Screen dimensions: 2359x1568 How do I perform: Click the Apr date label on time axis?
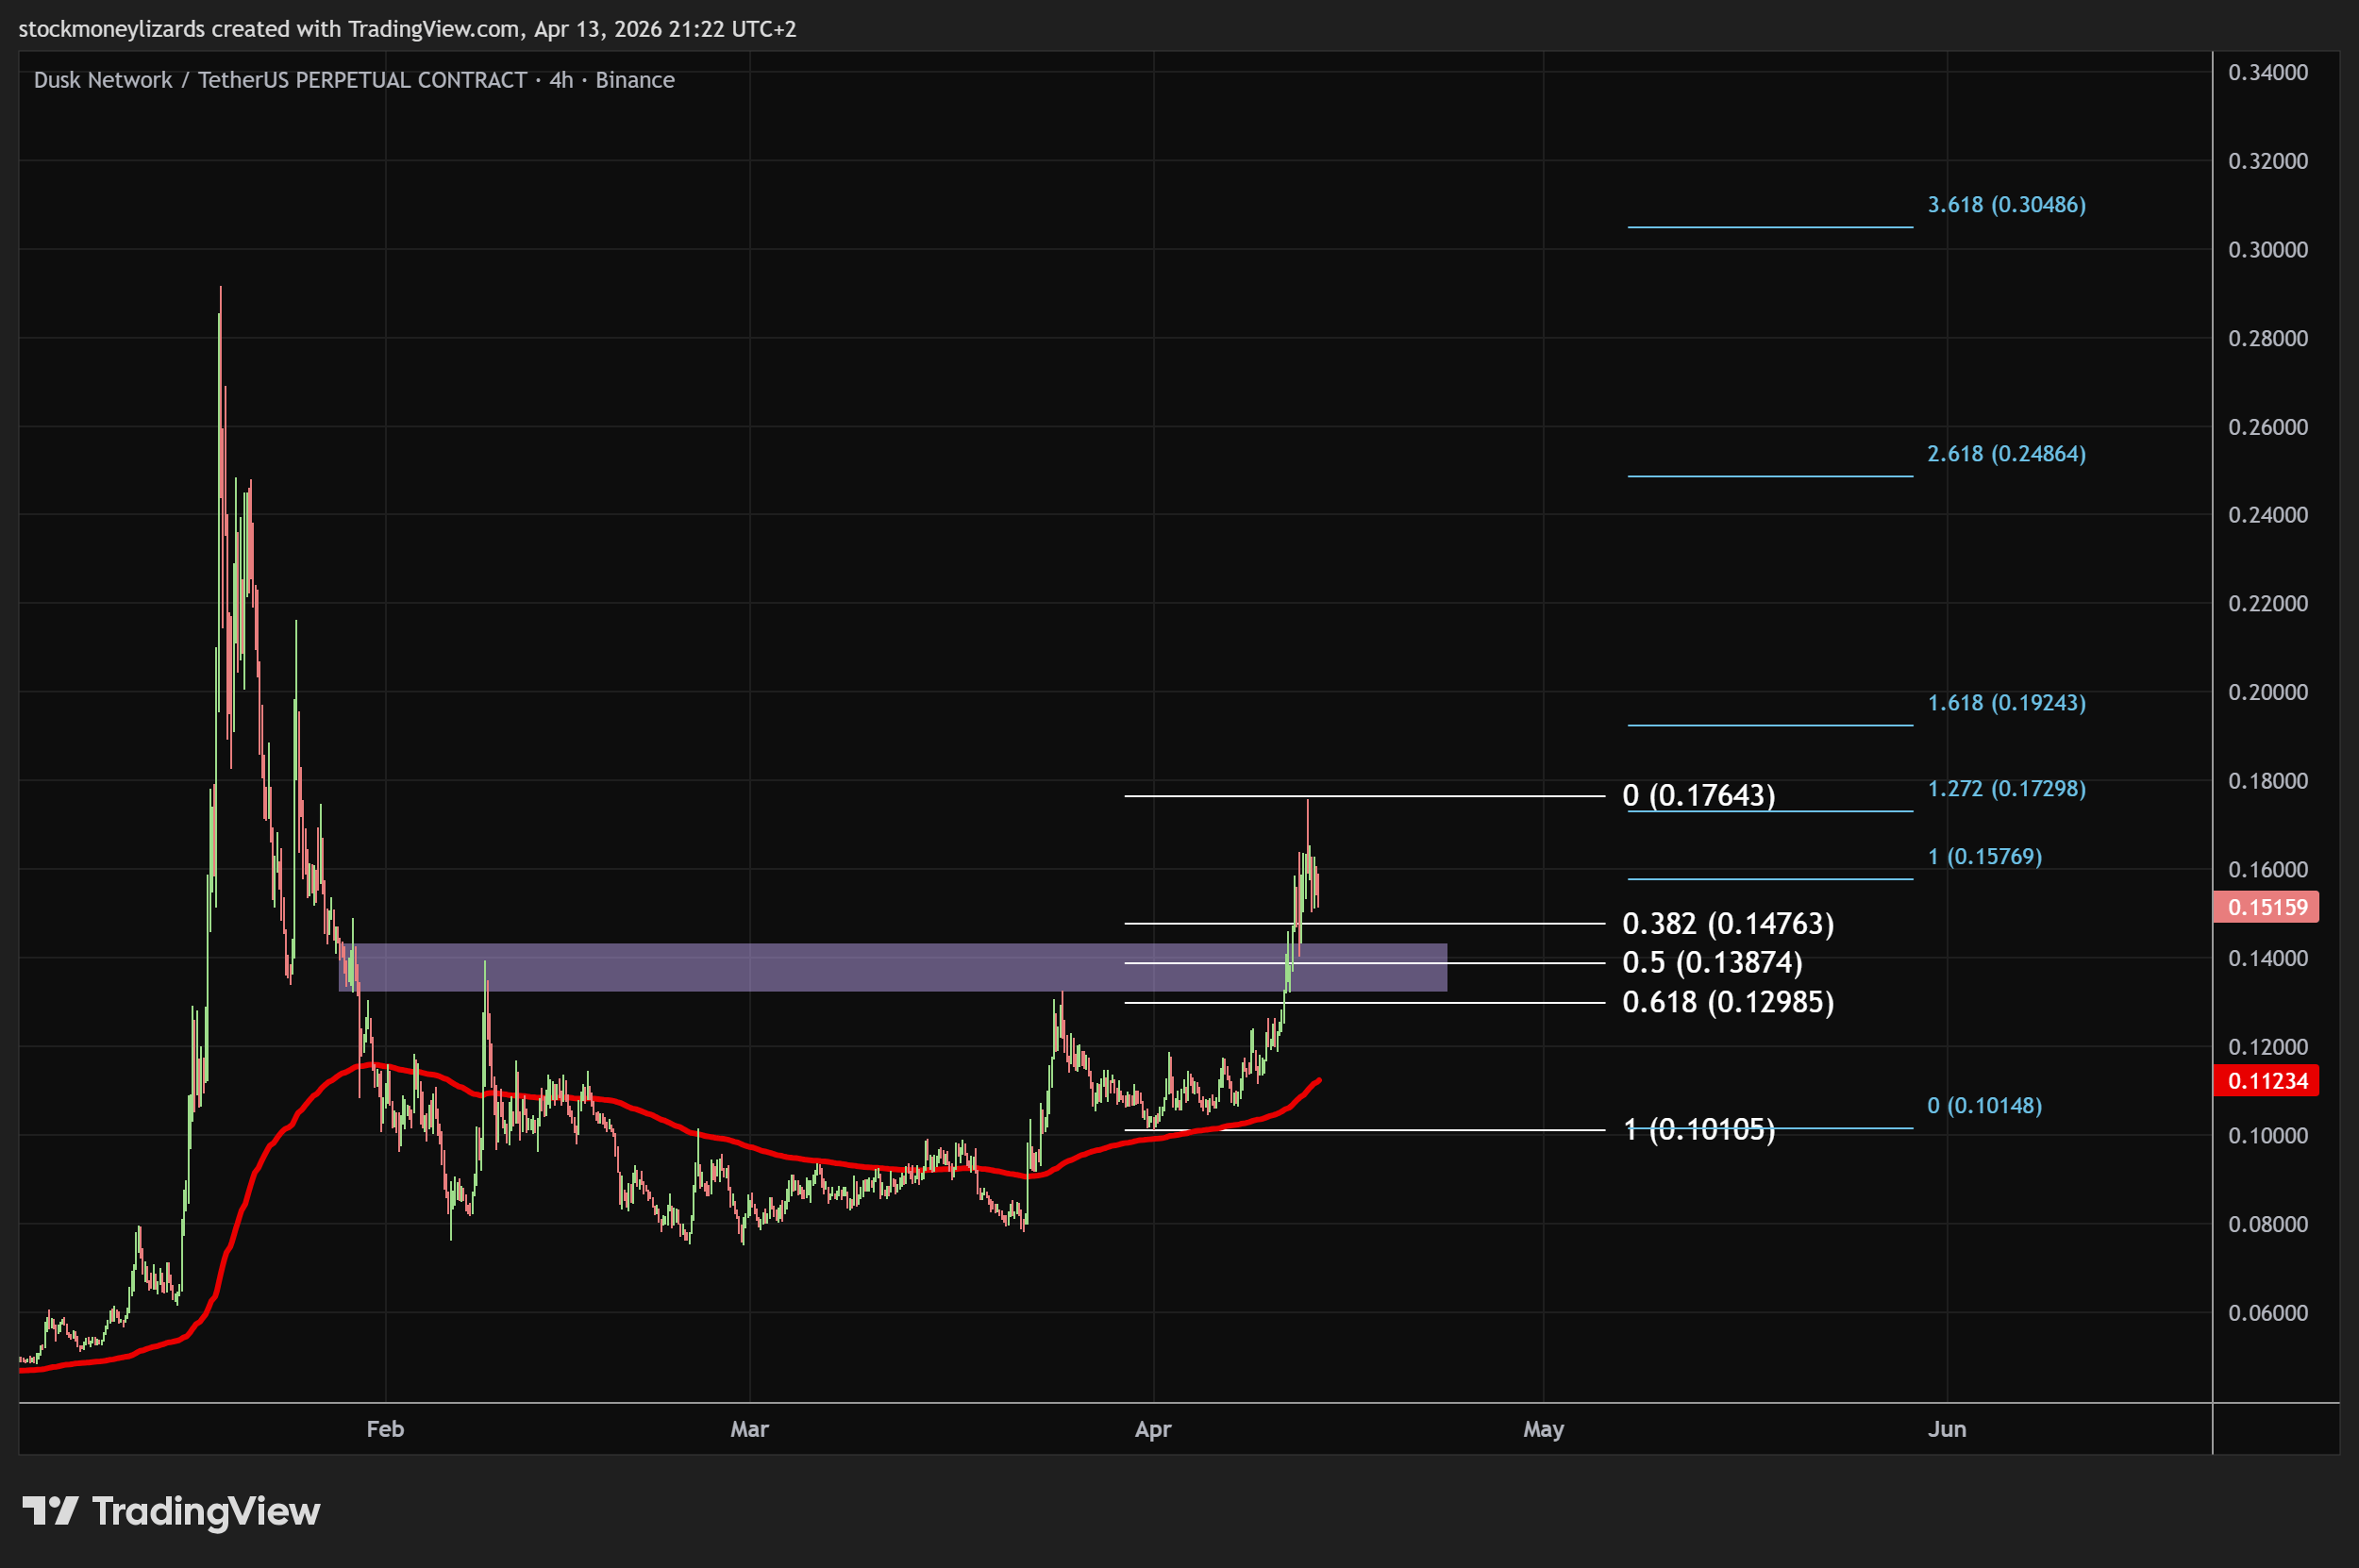(x=1152, y=1429)
